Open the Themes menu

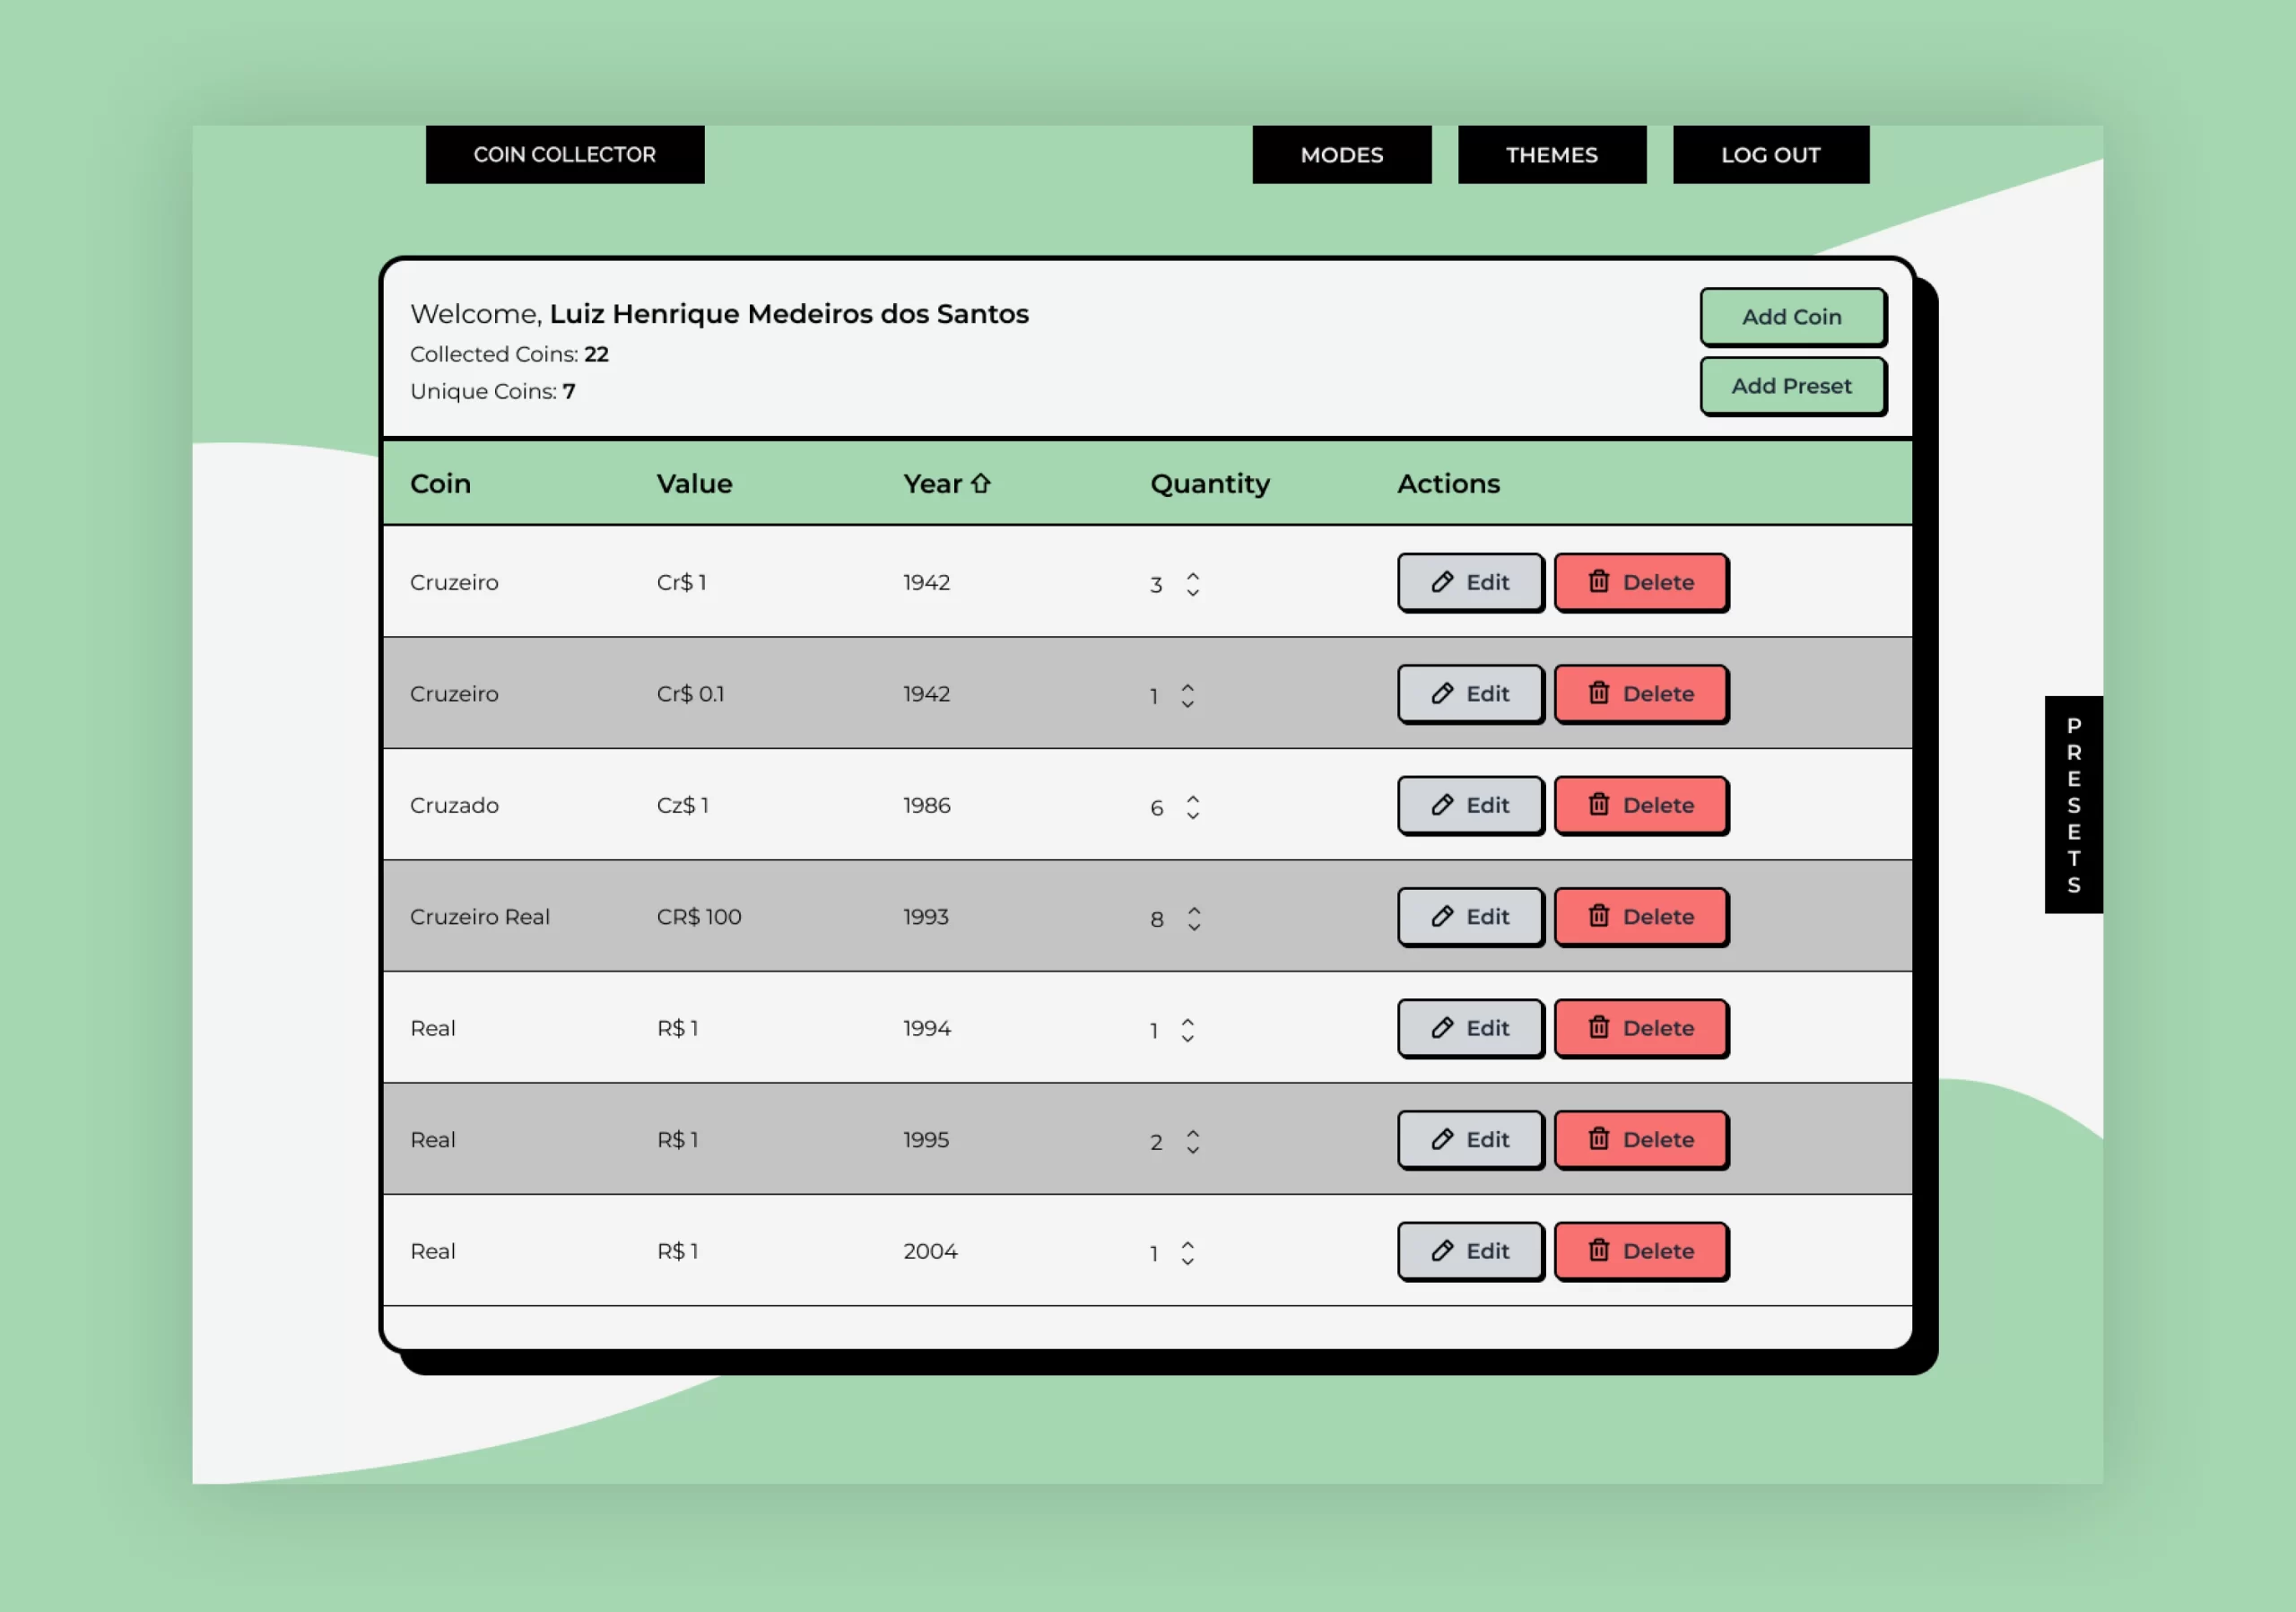point(1551,155)
